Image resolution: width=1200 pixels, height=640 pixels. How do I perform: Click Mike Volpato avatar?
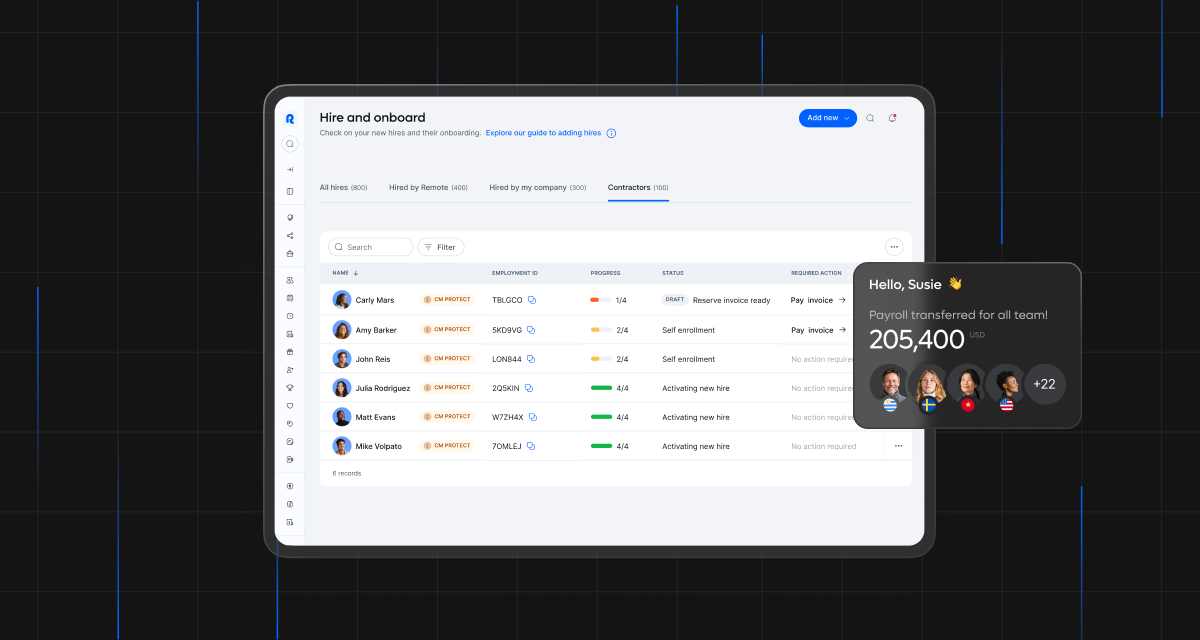coord(342,446)
